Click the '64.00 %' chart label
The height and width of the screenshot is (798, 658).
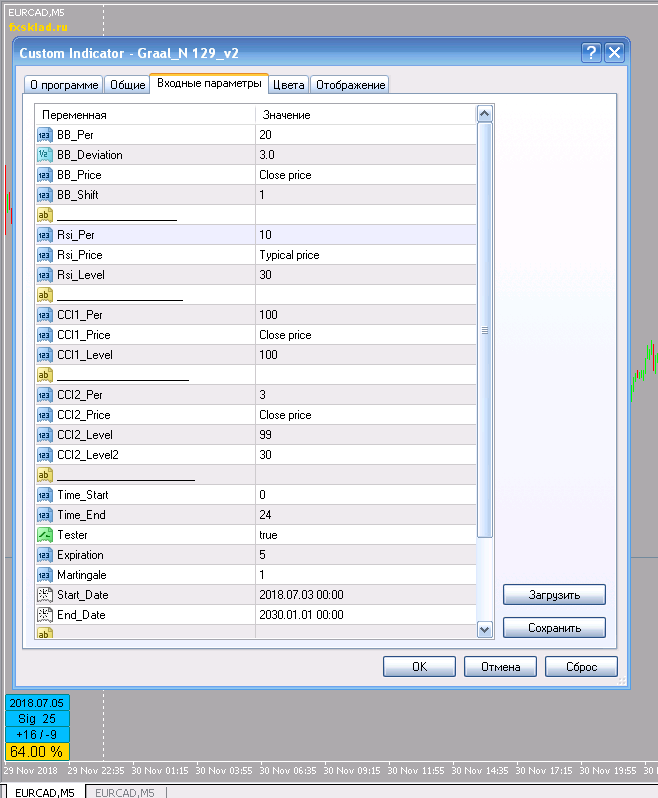[37, 752]
